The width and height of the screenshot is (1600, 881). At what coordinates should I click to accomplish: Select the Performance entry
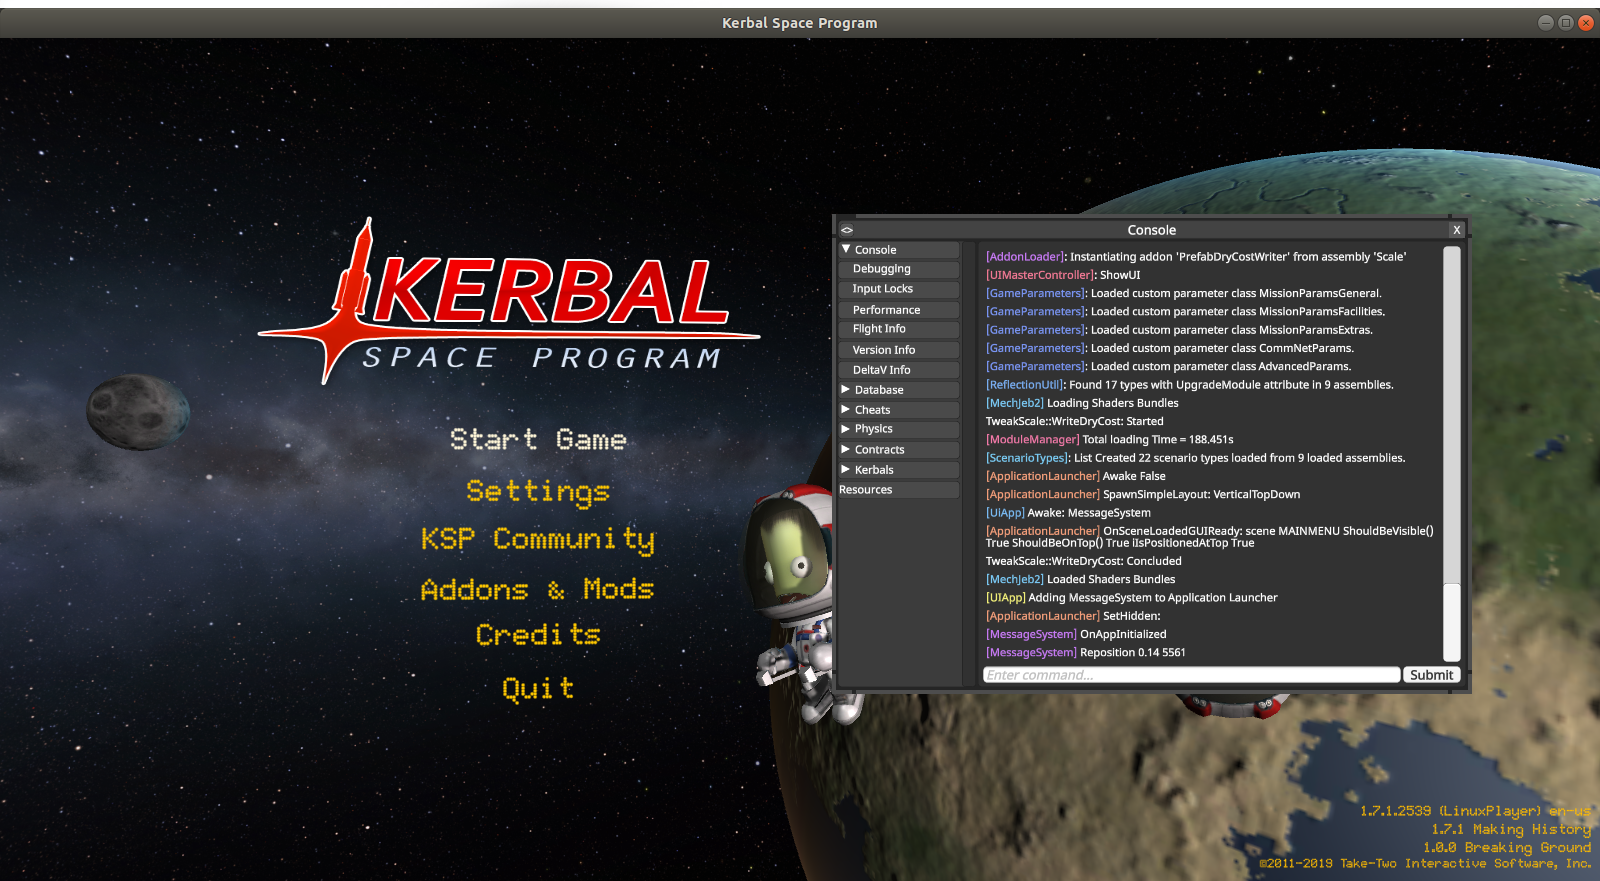pyautogui.click(x=899, y=310)
